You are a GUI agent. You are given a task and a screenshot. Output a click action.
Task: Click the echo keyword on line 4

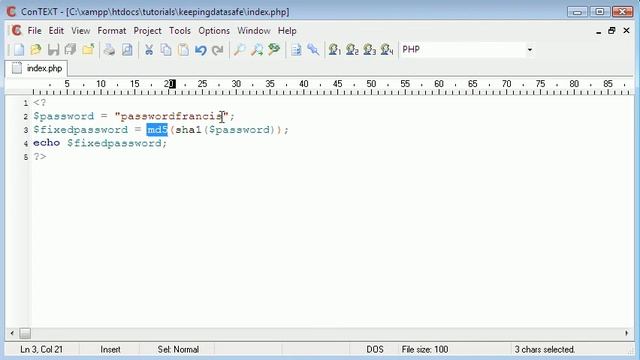(x=47, y=143)
